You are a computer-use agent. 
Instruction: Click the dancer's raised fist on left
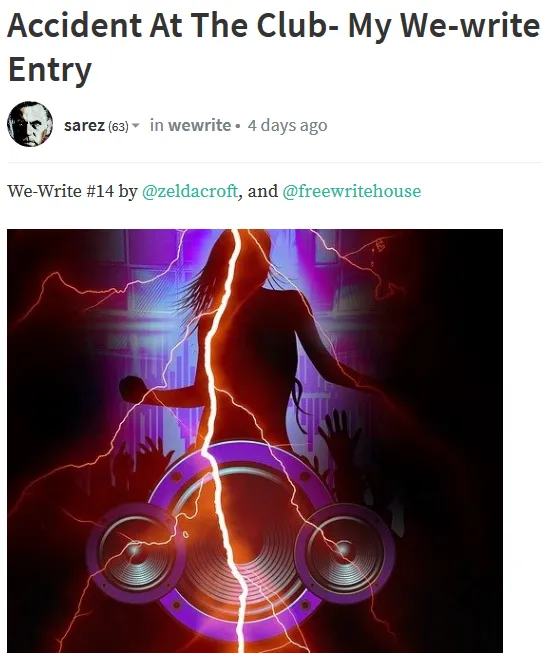coord(132,389)
